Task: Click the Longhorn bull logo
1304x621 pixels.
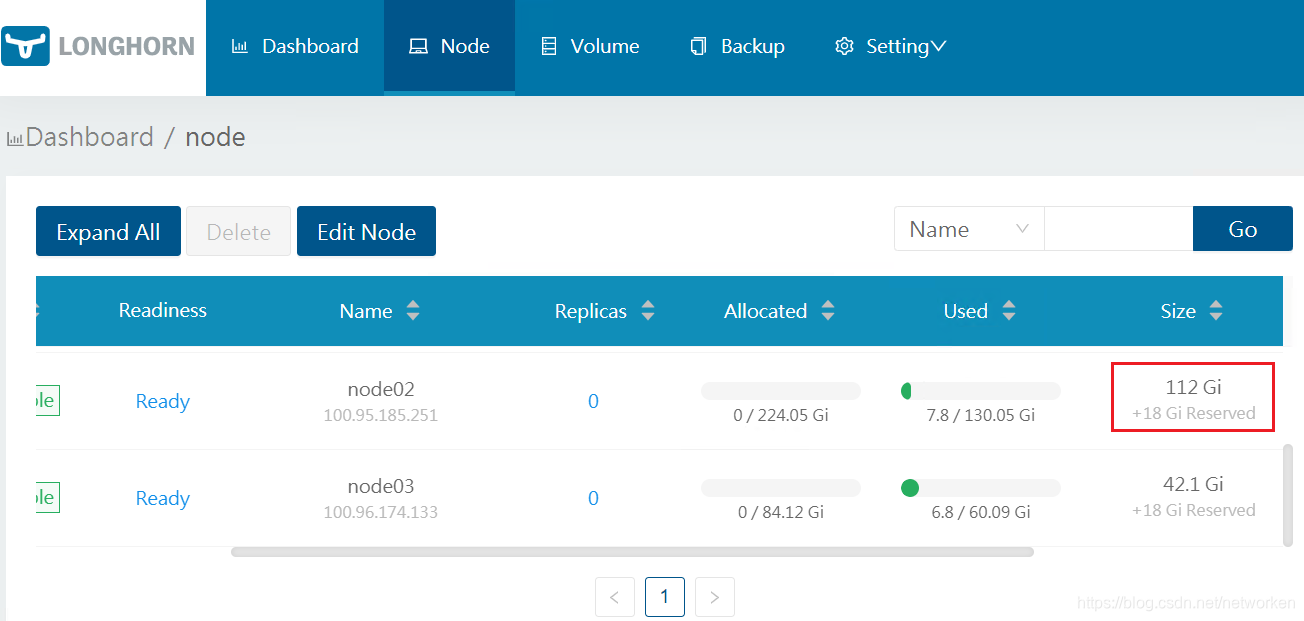Action: 26,46
